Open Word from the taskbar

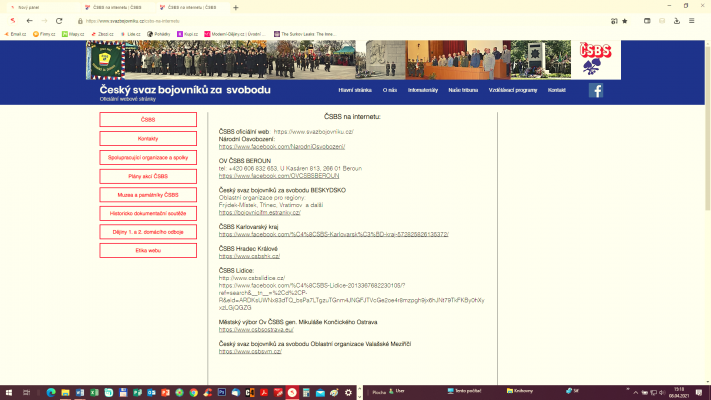(80, 393)
